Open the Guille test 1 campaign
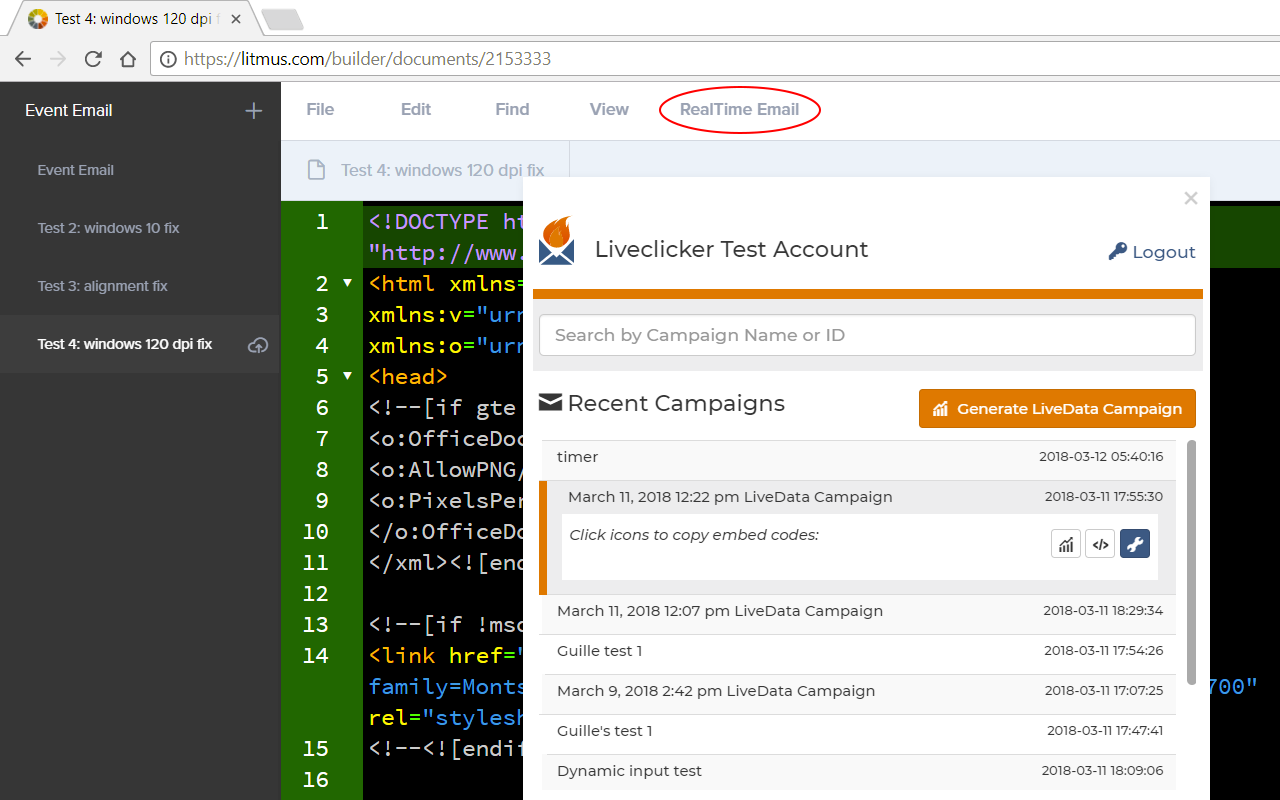The width and height of the screenshot is (1280, 800). pyautogui.click(x=600, y=651)
